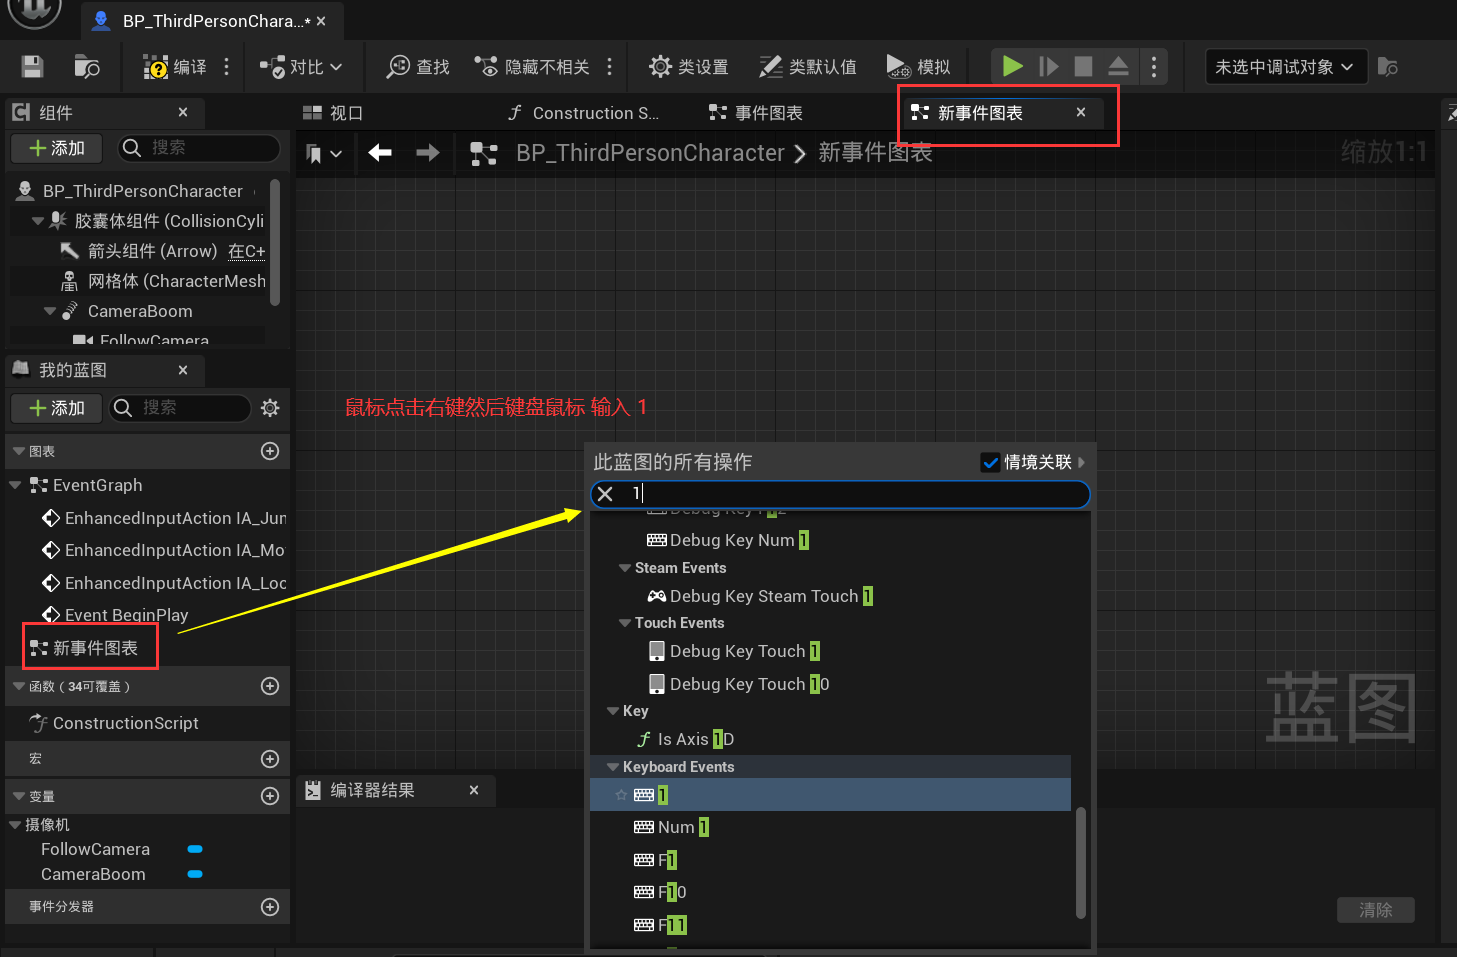This screenshot has height=957, width=1457.
Task: Switch to the 视口 viewport tab
Action: (x=333, y=113)
